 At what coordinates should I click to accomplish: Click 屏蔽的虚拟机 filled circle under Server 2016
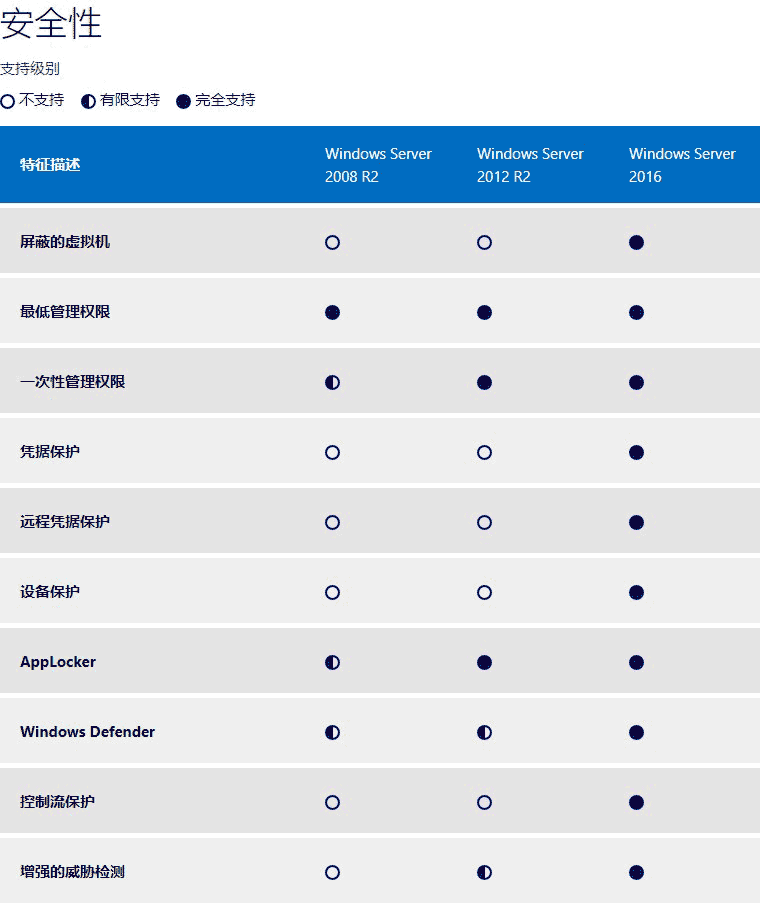636,242
